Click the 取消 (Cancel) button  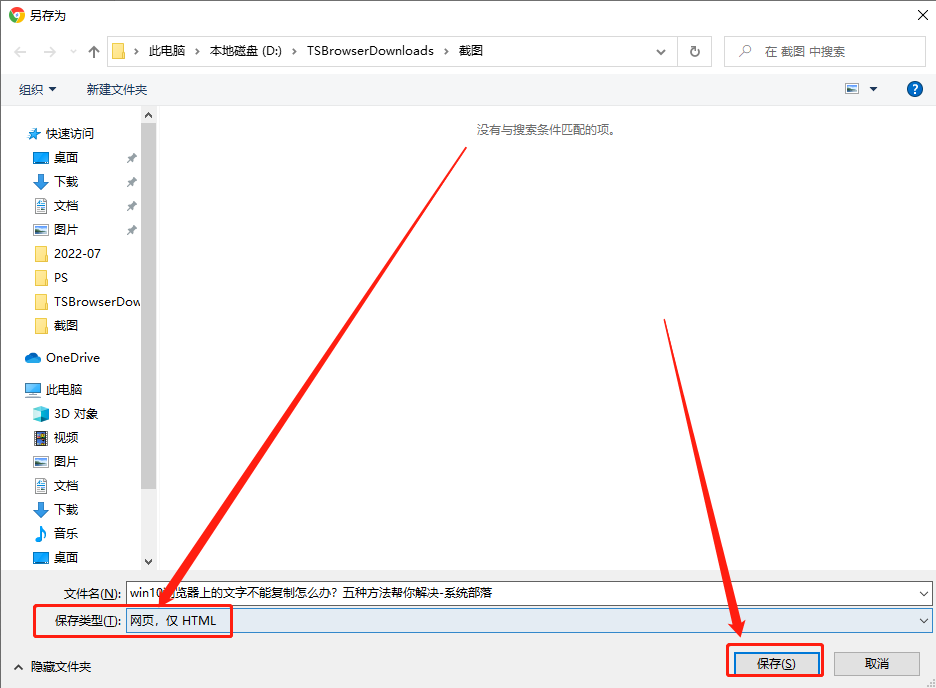[x=877, y=661]
